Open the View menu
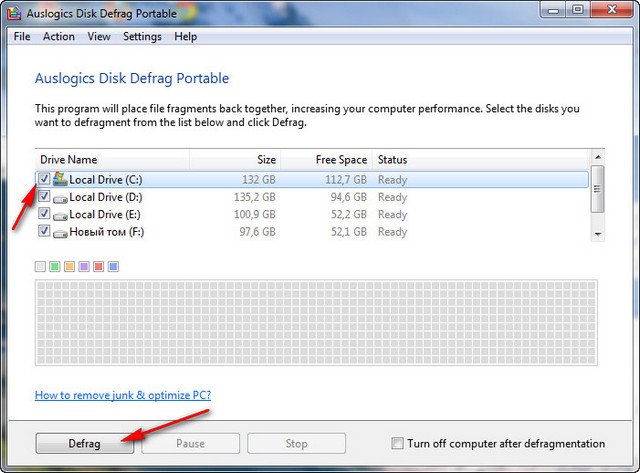The image size is (640, 473). click(x=99, y=36)
